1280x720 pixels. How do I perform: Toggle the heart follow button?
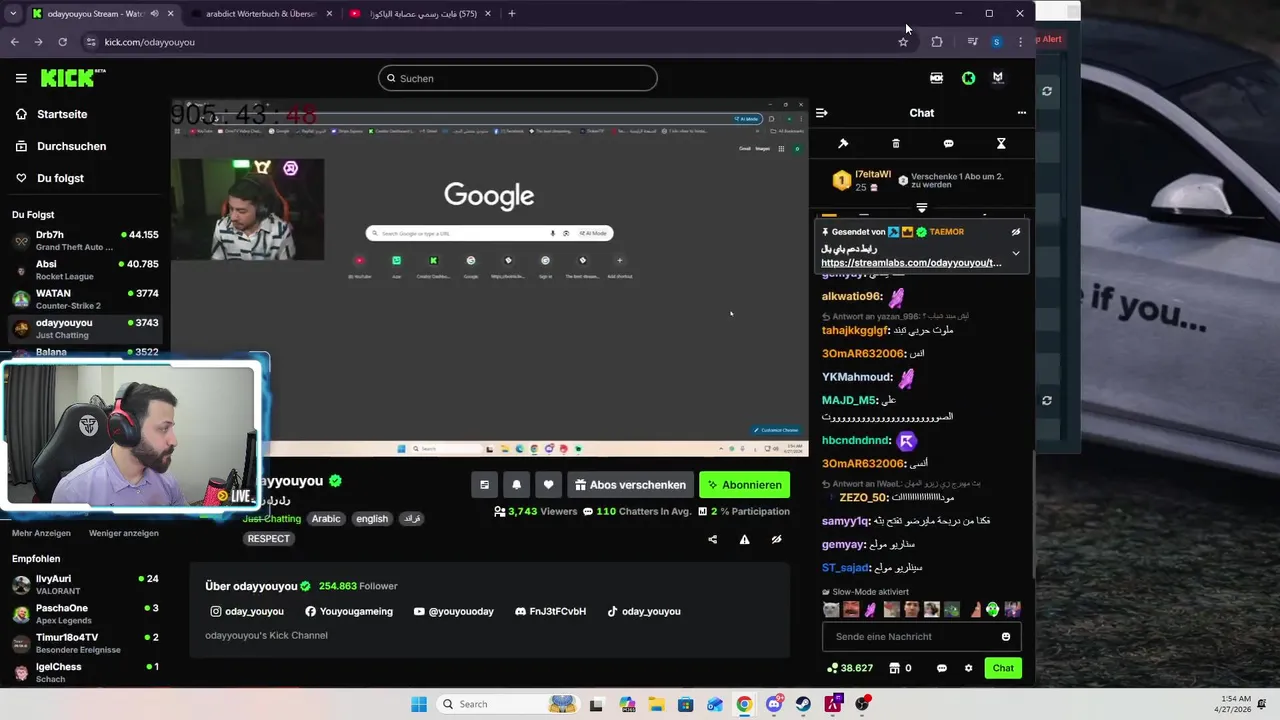548,485
